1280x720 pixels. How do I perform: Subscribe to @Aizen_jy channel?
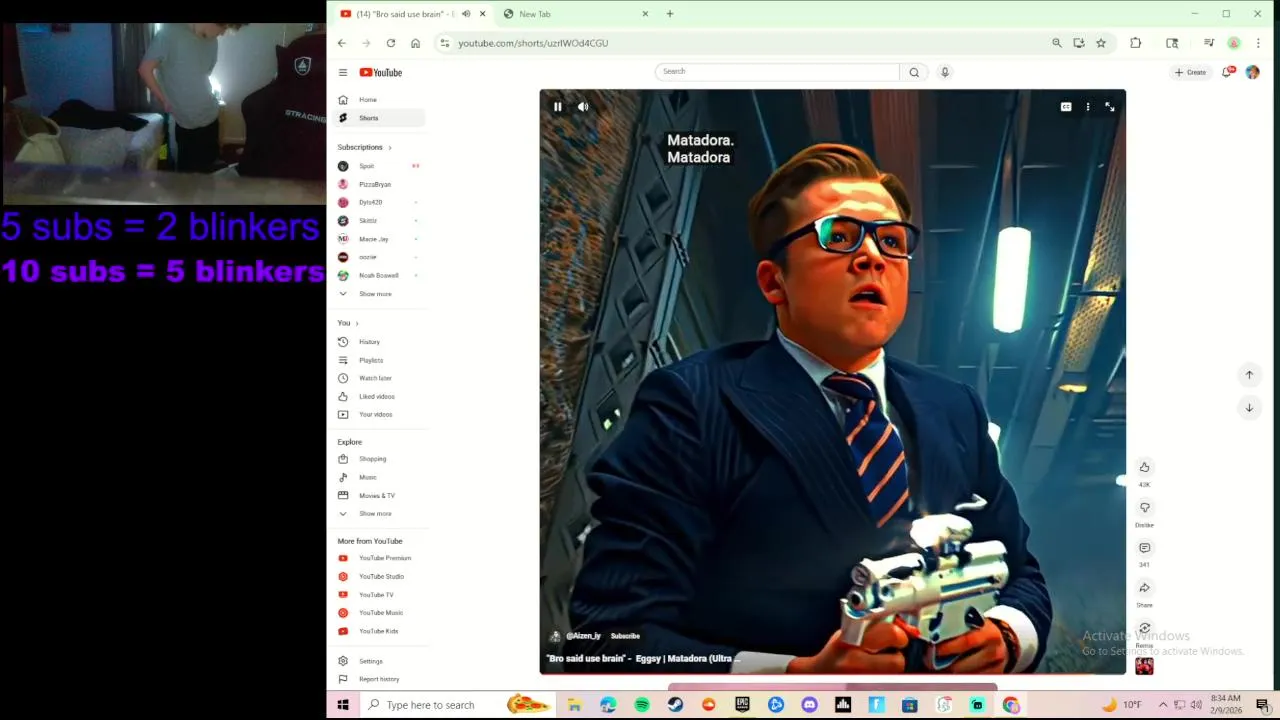625,636
